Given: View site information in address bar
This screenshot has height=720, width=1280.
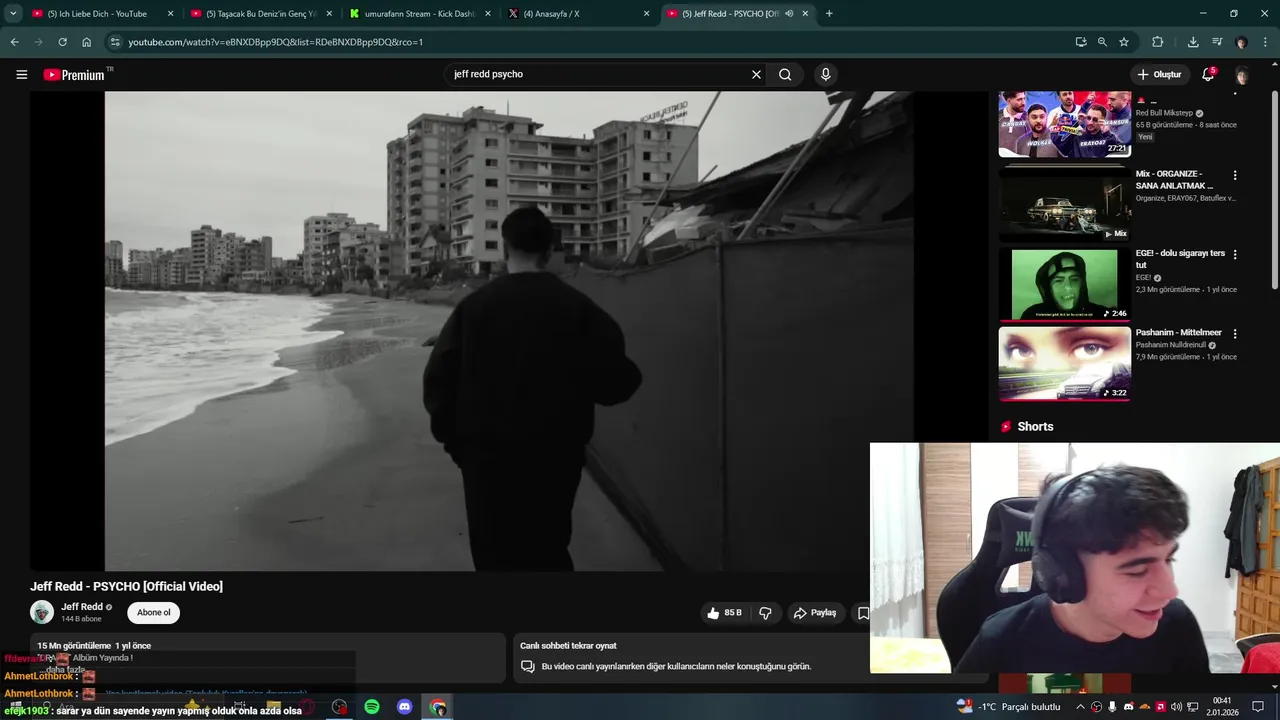Looking at the screenshot, I should coord(115,42).
